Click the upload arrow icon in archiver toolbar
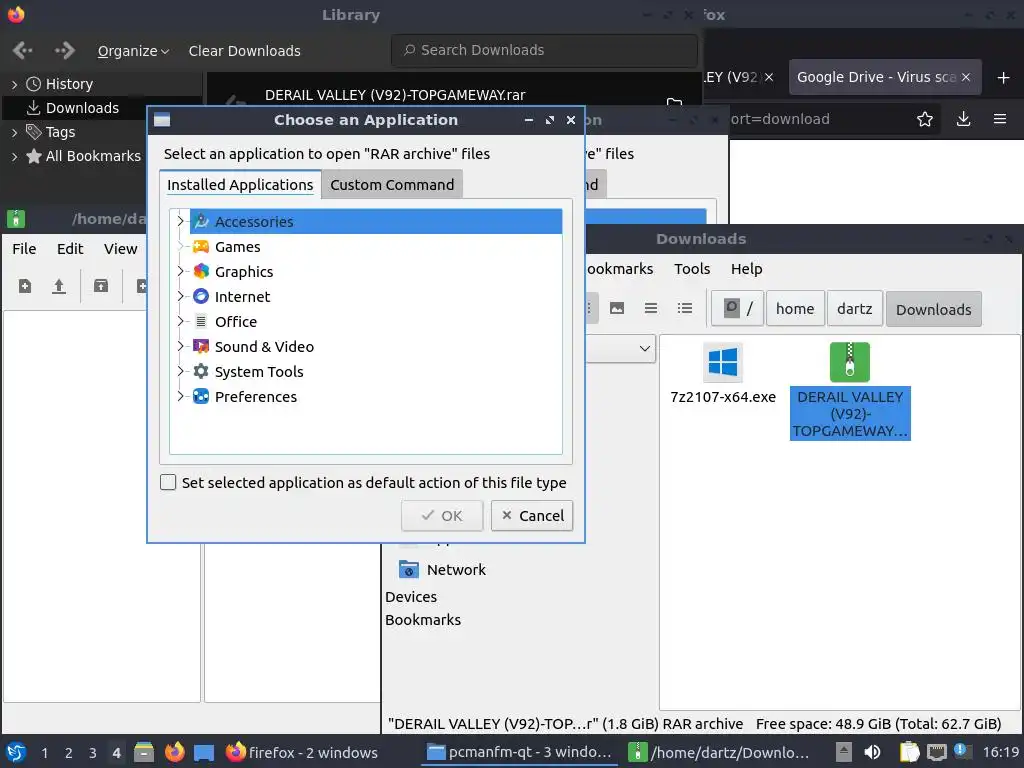1024x768 pixels. point(59,286)
